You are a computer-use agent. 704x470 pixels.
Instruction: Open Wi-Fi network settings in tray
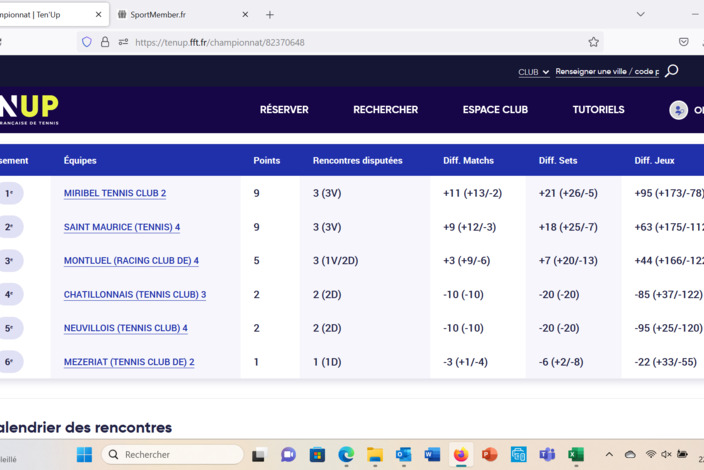coord(651,454)
